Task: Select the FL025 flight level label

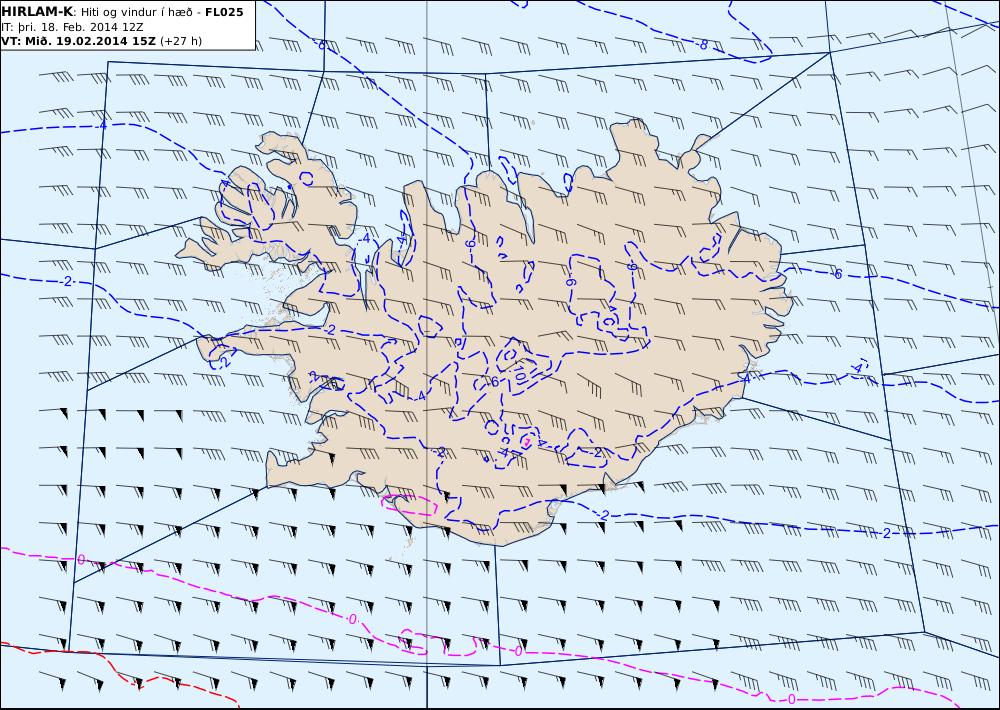Action: coord(224,12)
